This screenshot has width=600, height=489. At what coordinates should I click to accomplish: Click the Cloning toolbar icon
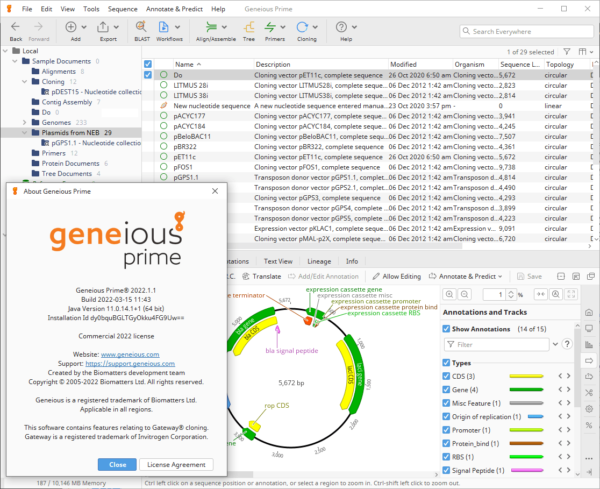[x=302, y=27]
